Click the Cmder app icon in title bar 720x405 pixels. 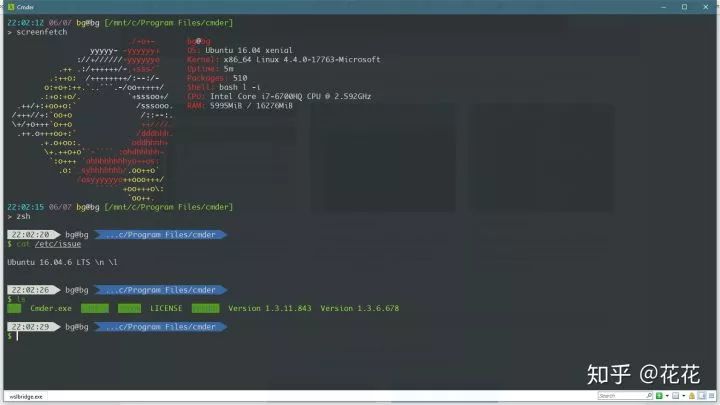pyautogui.click(x=11, y=6)
